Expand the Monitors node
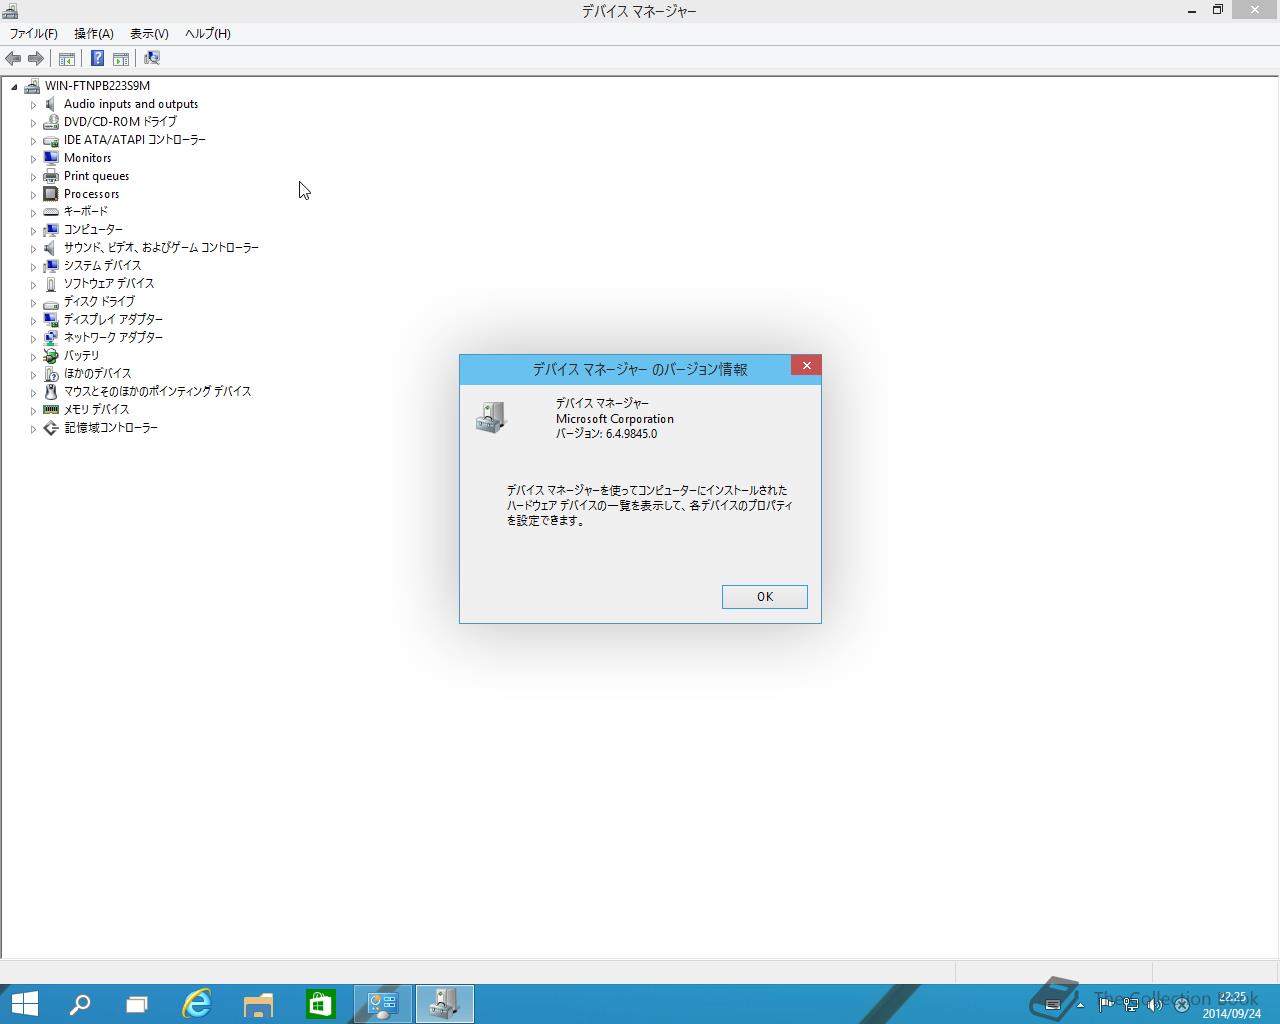 (33, 159)
